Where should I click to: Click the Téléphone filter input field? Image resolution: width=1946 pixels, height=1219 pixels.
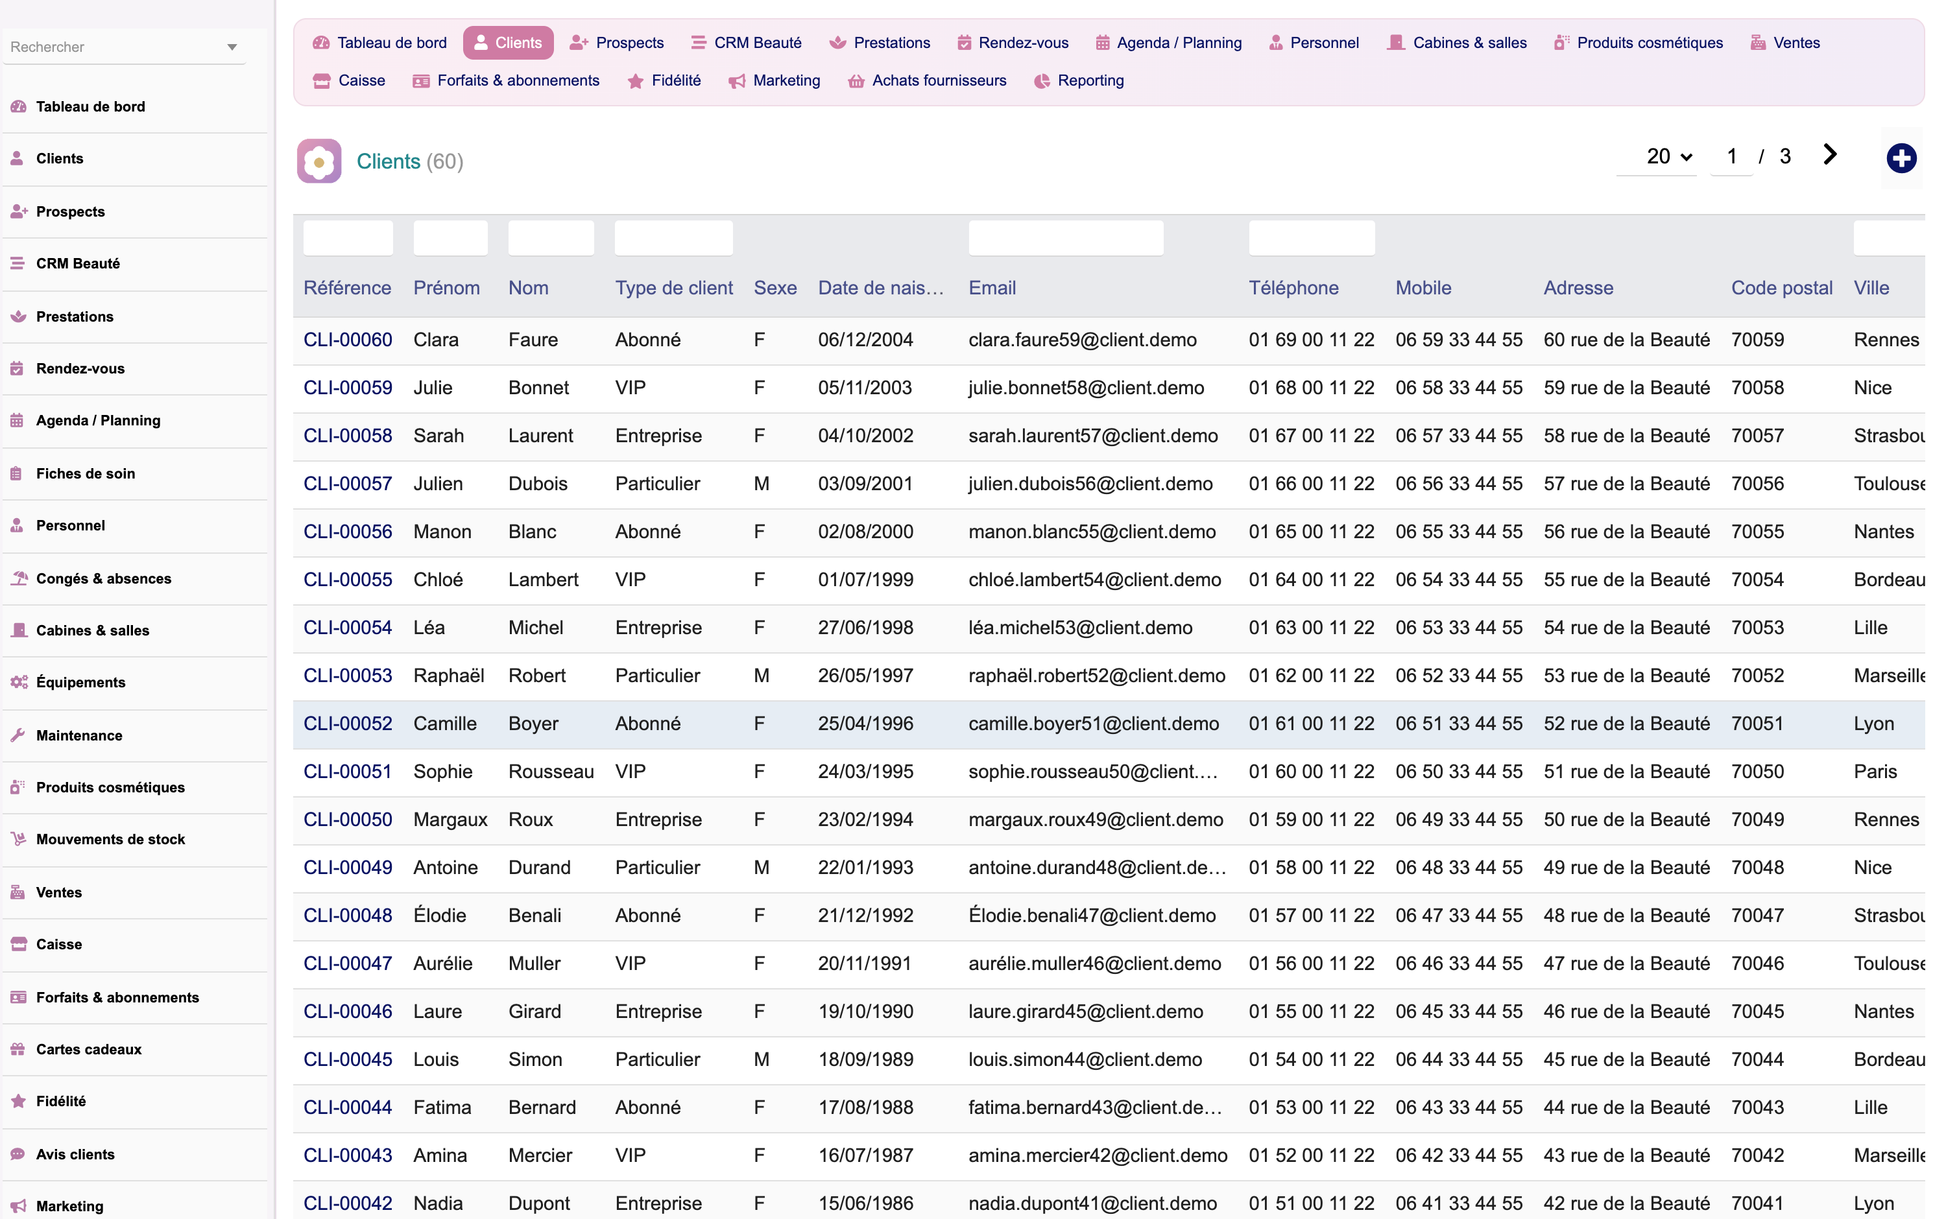tap(1312, 238)
